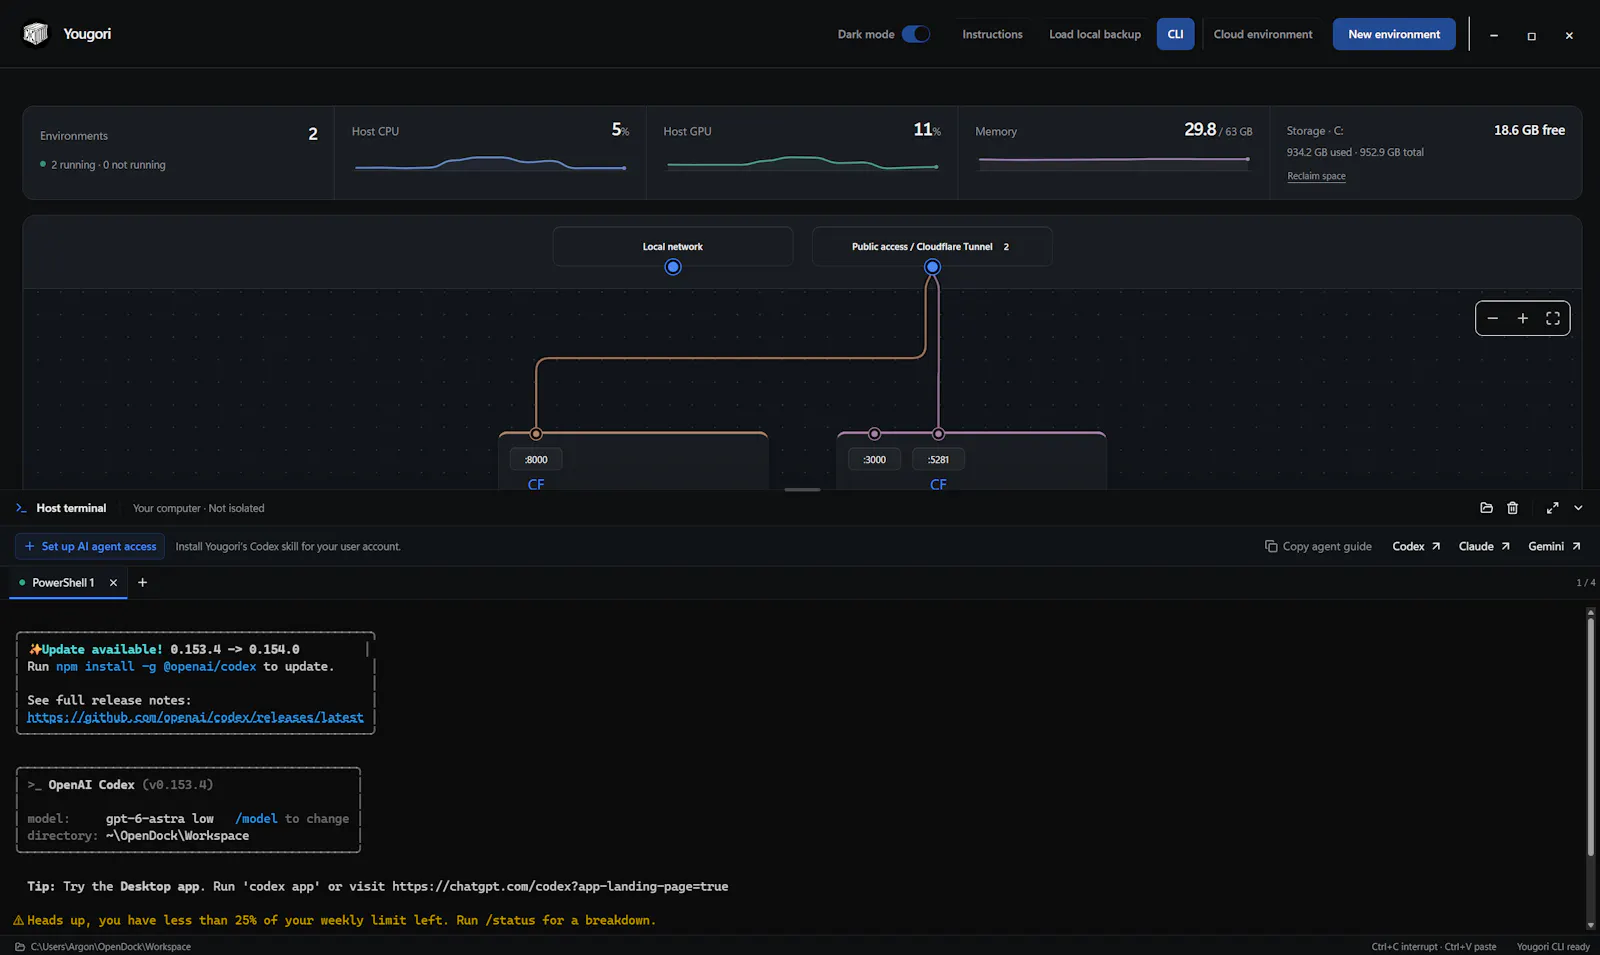Viewport: 1600px width, 955px height.
Task: Click the Environments count card
Action: [178, 152]
